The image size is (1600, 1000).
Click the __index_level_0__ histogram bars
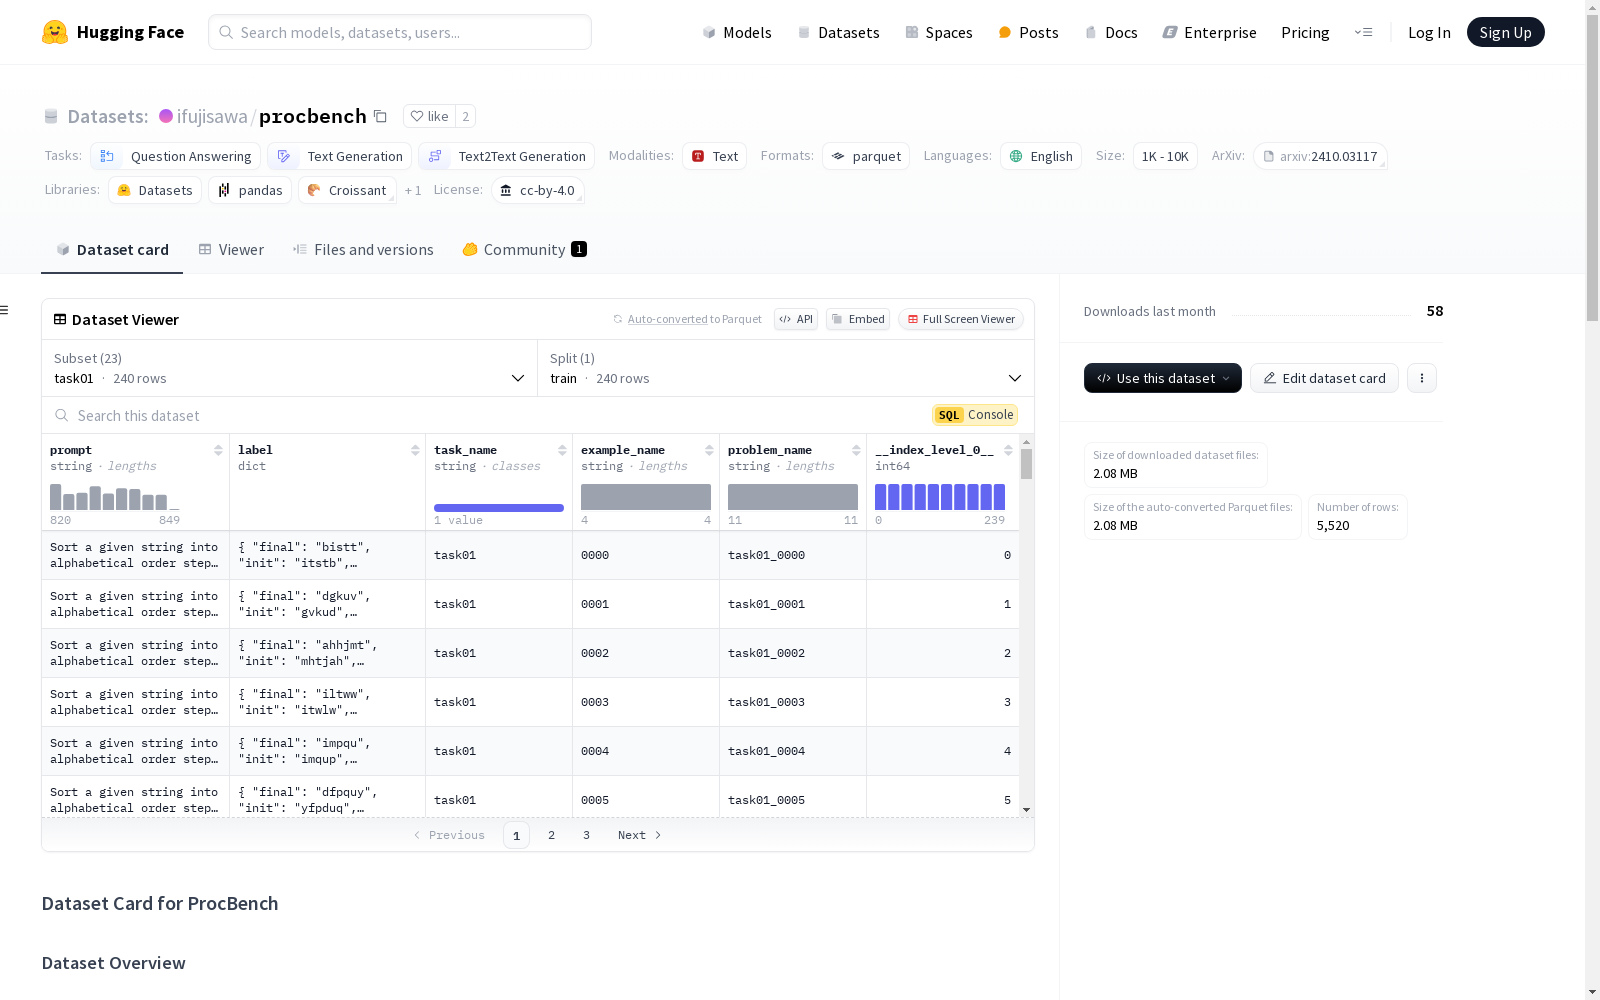pos(940,497)
